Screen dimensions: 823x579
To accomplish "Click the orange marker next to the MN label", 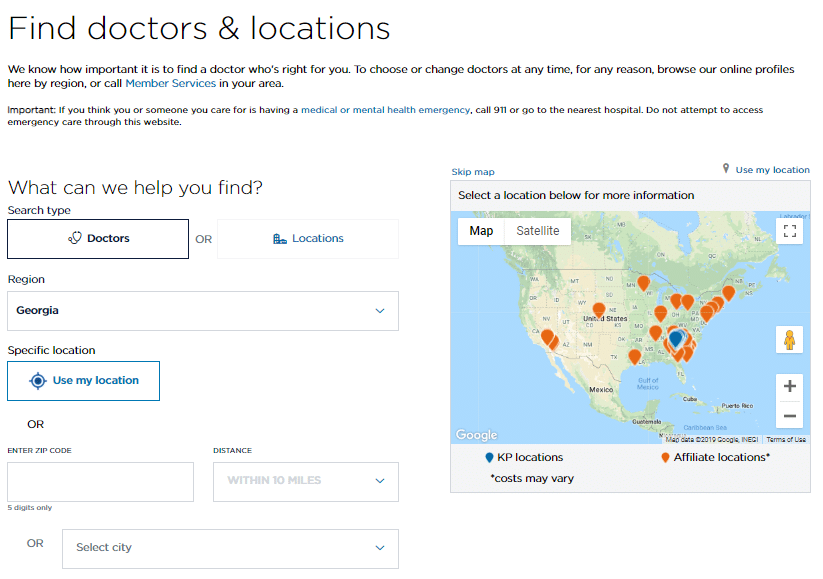I will pyautogui.click(x=643, y=282).
